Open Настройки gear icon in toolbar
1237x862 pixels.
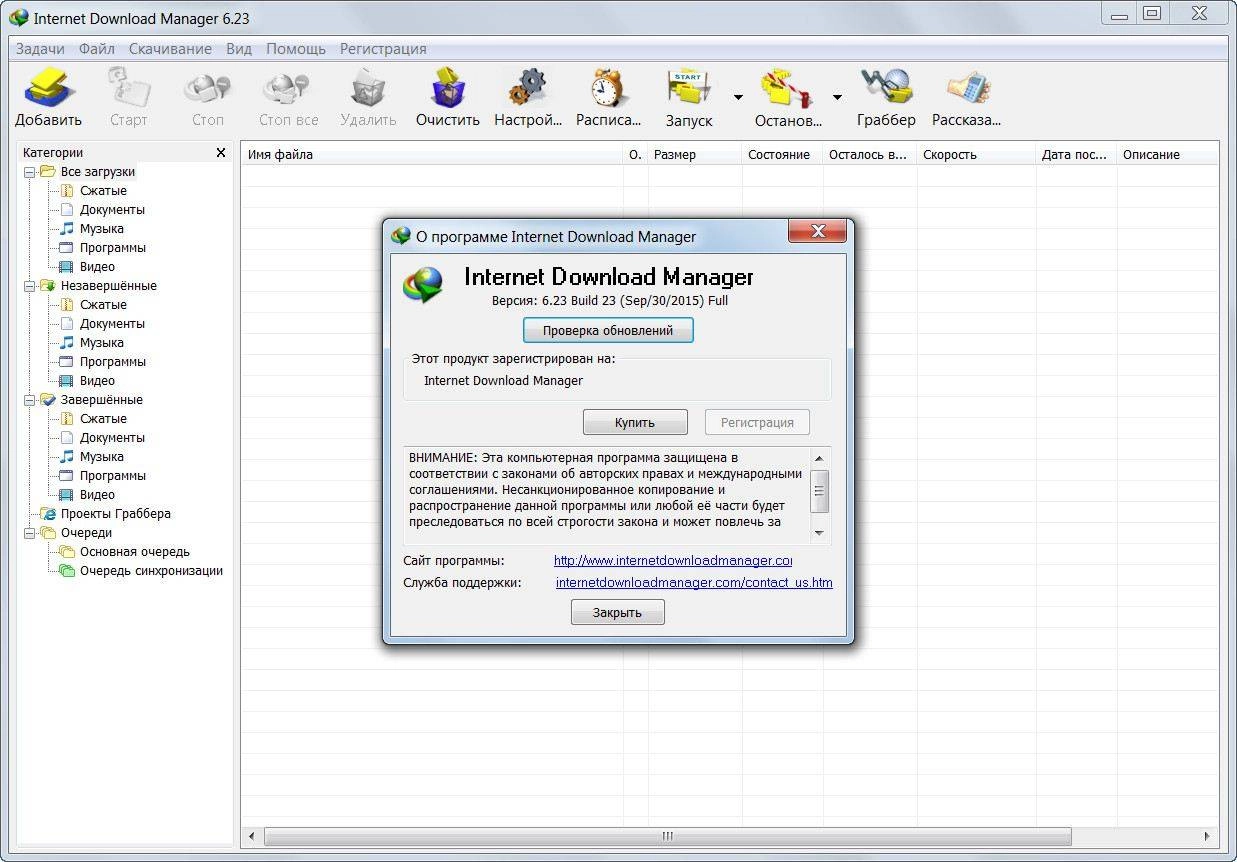pos(528,87)
